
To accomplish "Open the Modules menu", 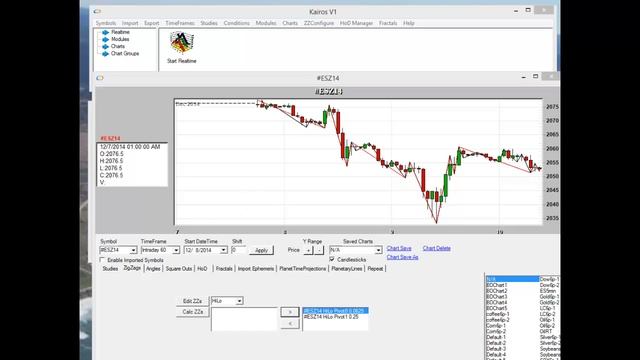I will [x=266, y=23].
